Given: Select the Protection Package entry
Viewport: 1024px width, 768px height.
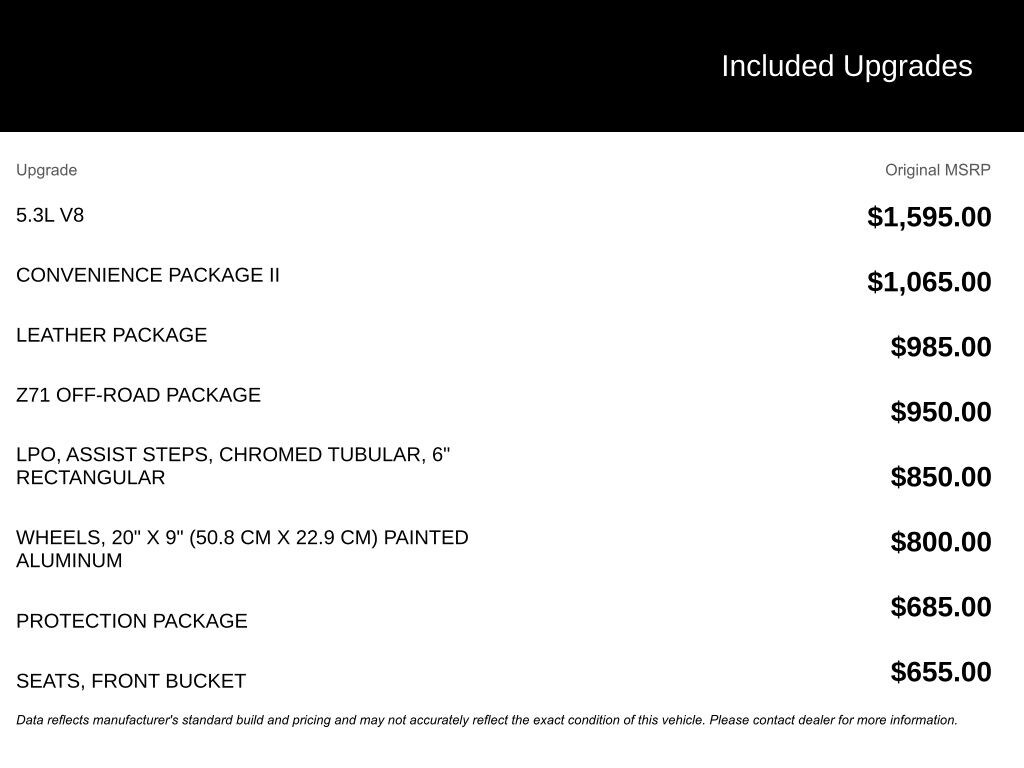Looking at the screenshot, I should pyautogui.click(x=132, y=621).
